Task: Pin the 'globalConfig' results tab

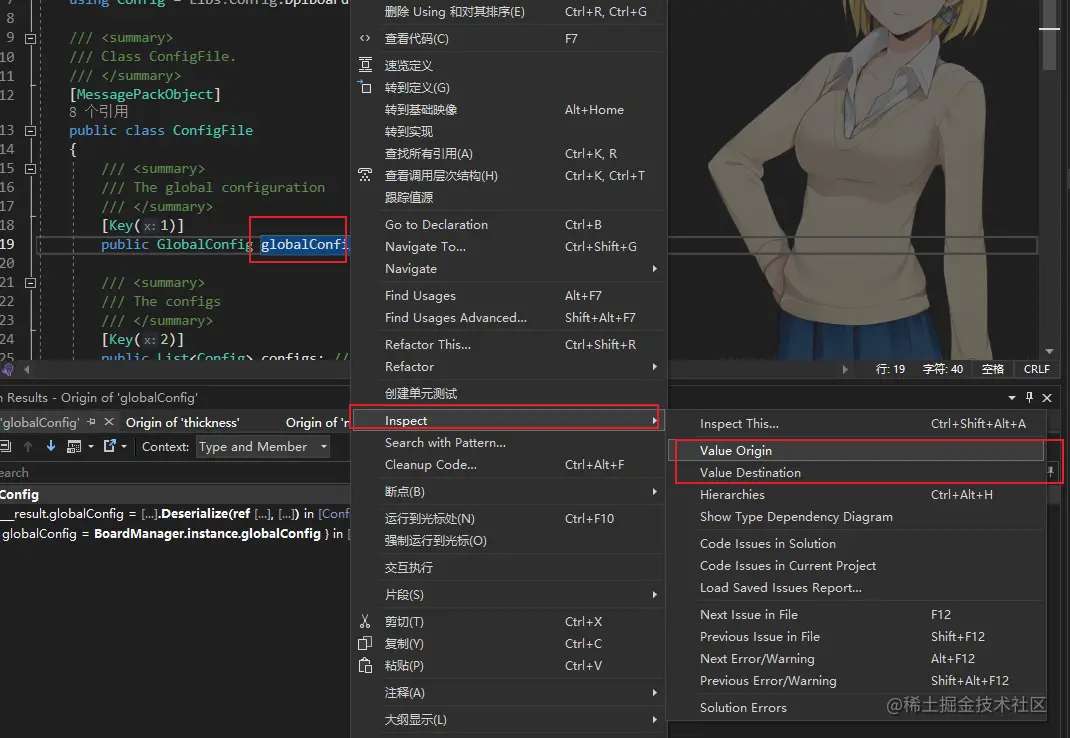Action: [x=90, y=422]
